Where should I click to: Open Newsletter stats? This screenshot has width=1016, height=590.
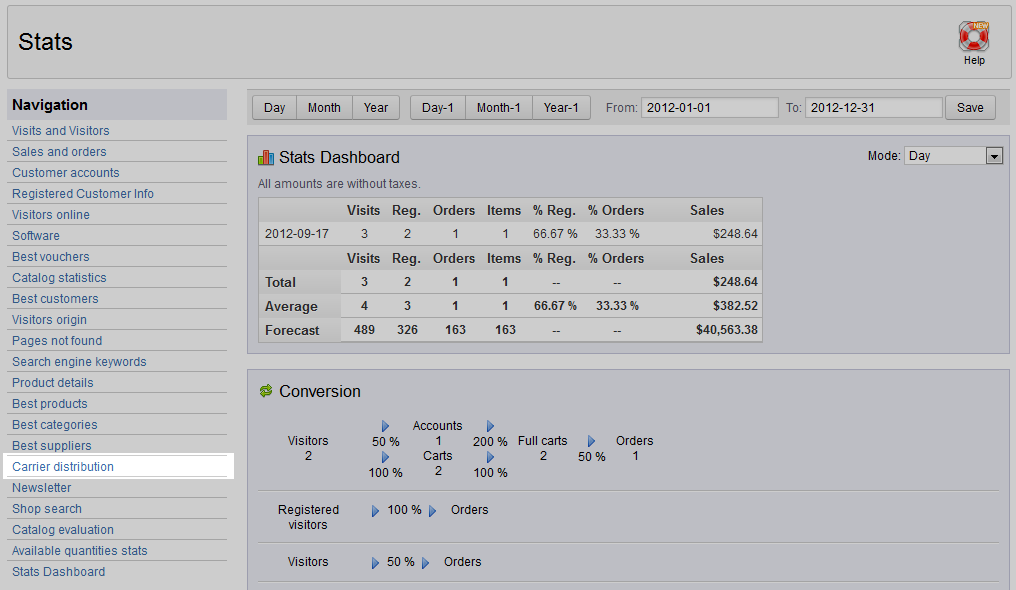click(x=41, y=488)
